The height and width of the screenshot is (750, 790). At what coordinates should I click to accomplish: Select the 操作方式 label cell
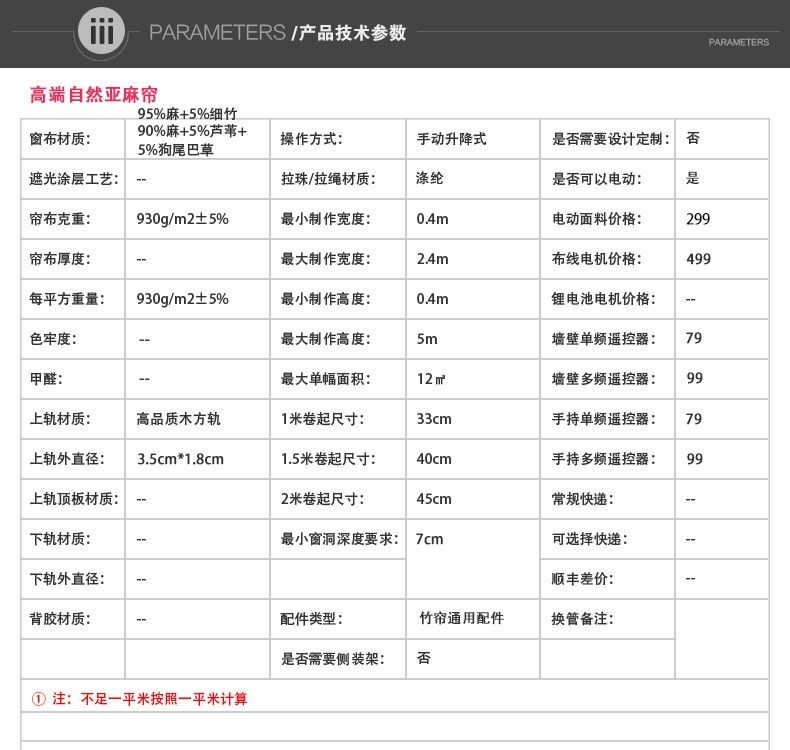pos(311,139)
